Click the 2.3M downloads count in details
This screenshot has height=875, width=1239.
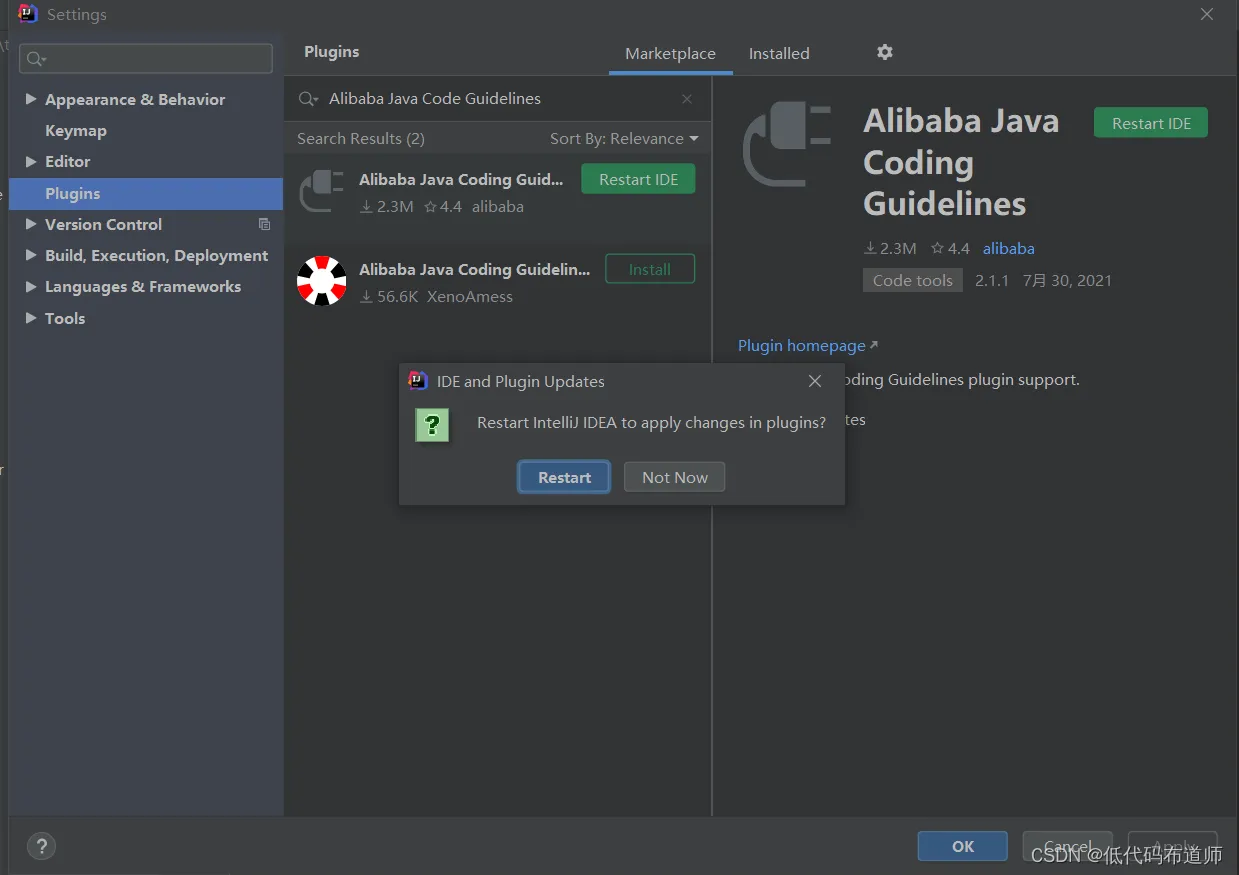pos(890,248)
